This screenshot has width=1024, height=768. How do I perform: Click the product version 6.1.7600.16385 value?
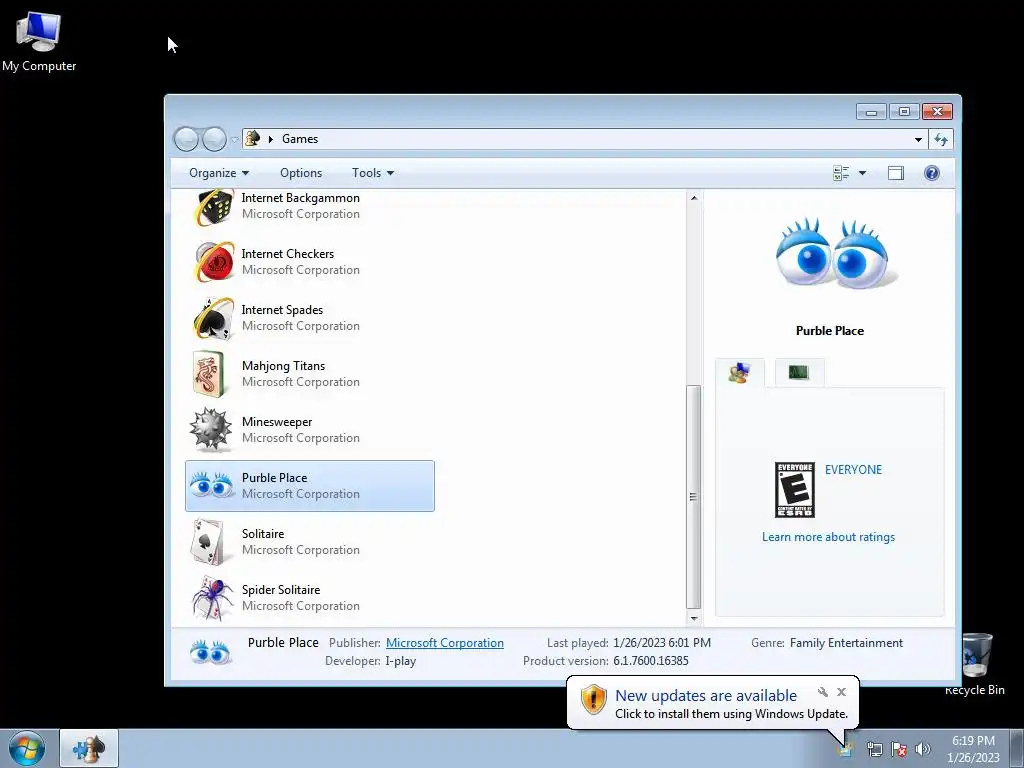point(650,661)
